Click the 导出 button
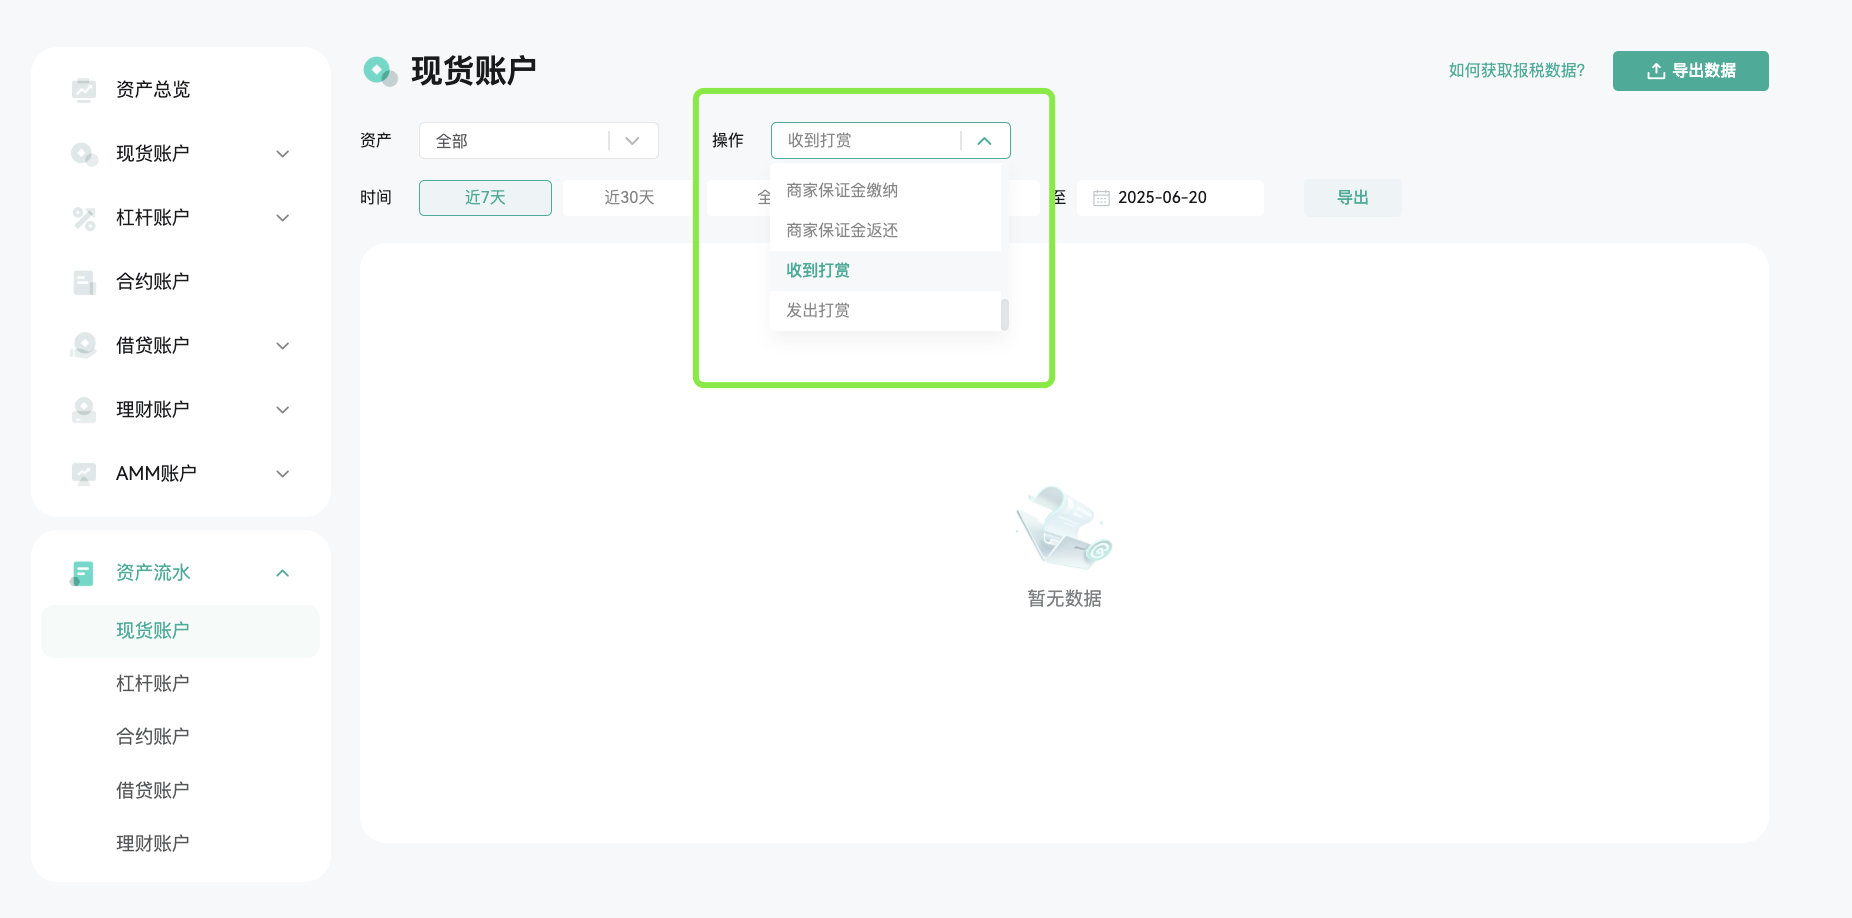The width and height of the screenshot is (1852, 918). pos(1352,198)
